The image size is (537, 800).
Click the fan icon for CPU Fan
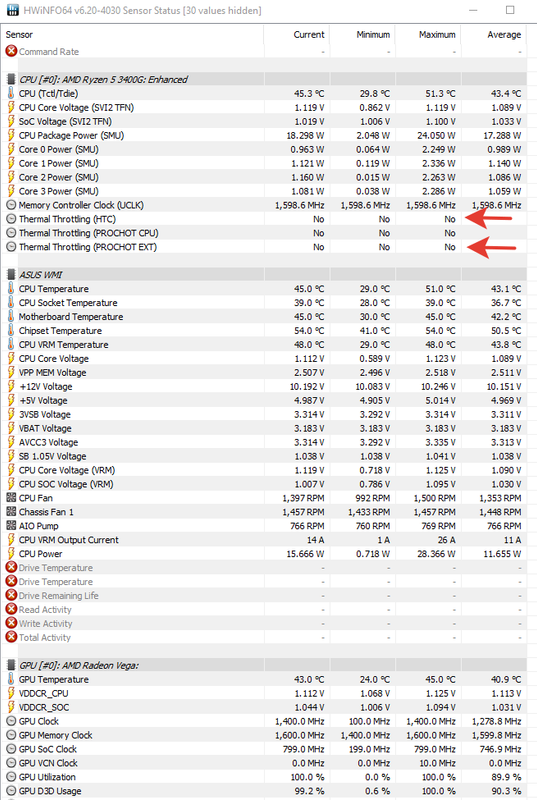11,497
